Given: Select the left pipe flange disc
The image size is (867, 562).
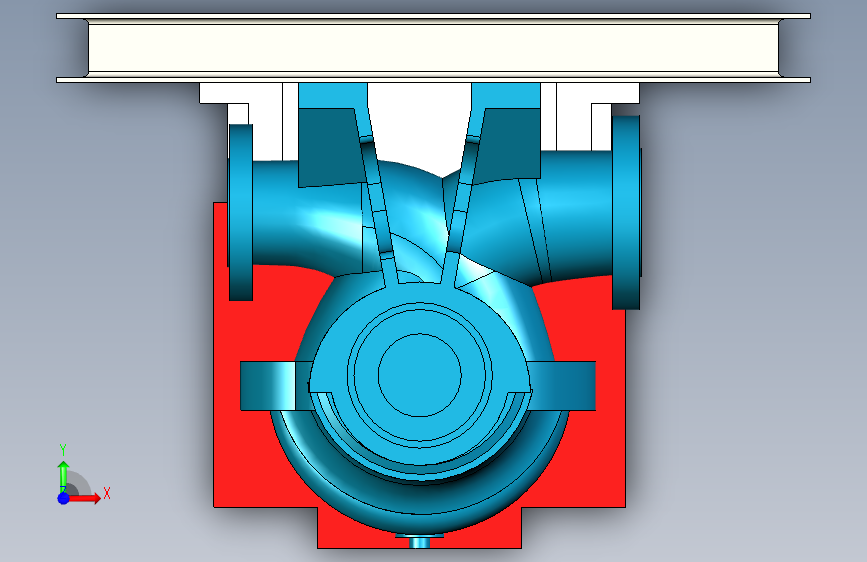Looking at the screenshot, I should pos(241,212).
